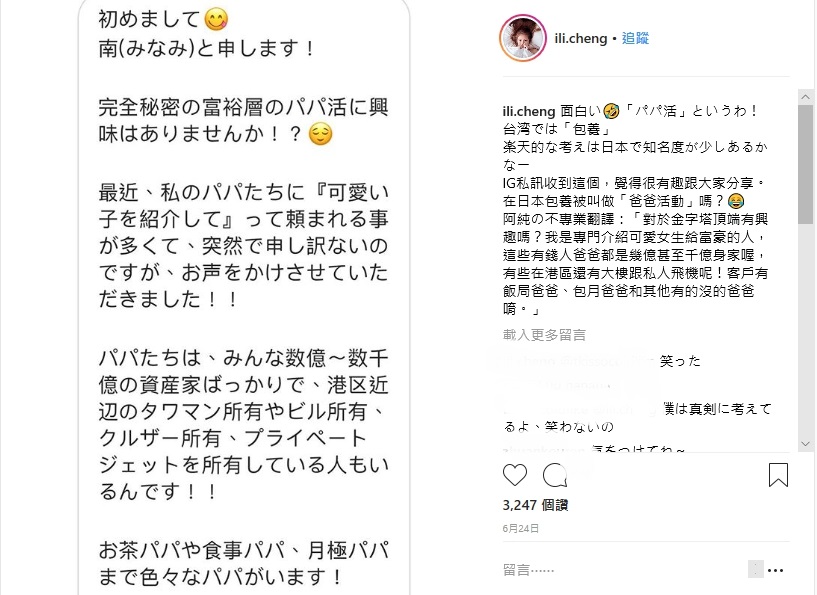Open the 6月24日 post date link
The height and width of the screenshot is (595, 817).
(521, 528)
